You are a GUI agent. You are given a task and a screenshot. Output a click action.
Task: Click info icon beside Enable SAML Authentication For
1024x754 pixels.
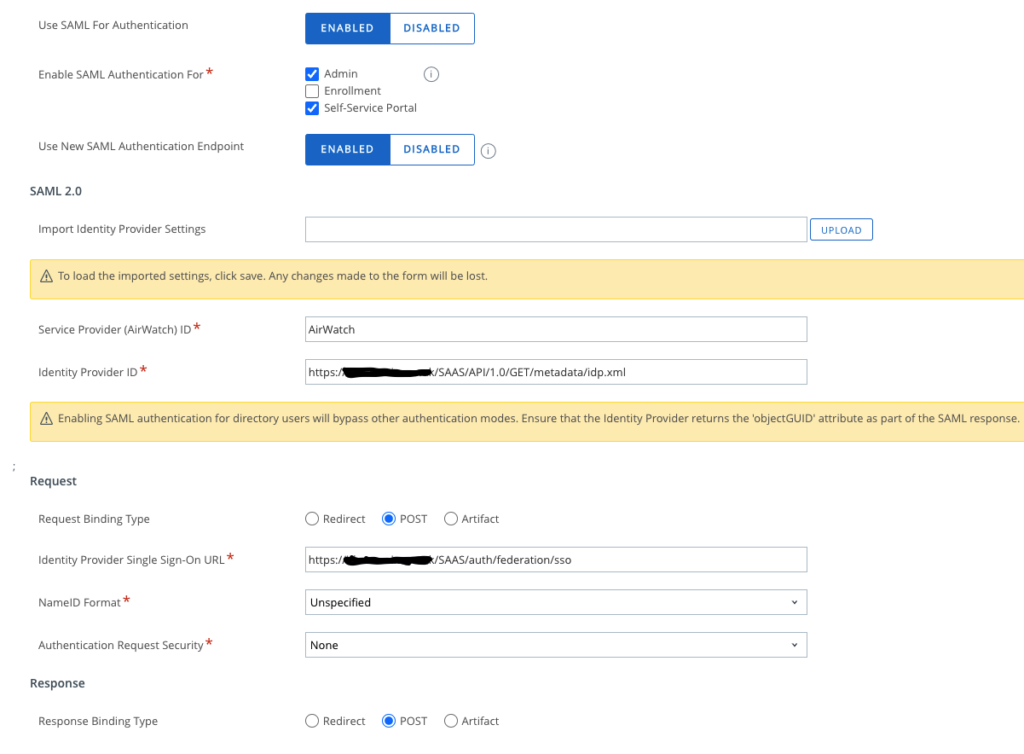(430, 73)
